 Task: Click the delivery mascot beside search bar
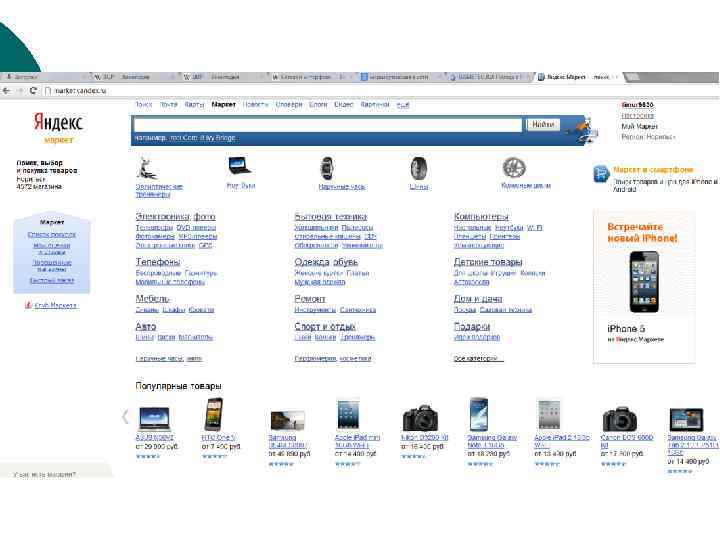coord(583,130)
